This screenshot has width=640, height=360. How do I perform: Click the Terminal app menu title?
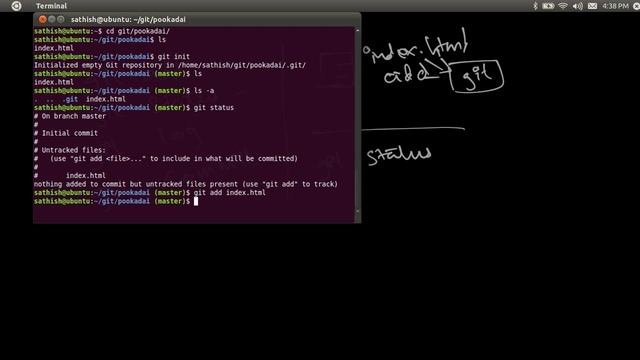[51, 6]
